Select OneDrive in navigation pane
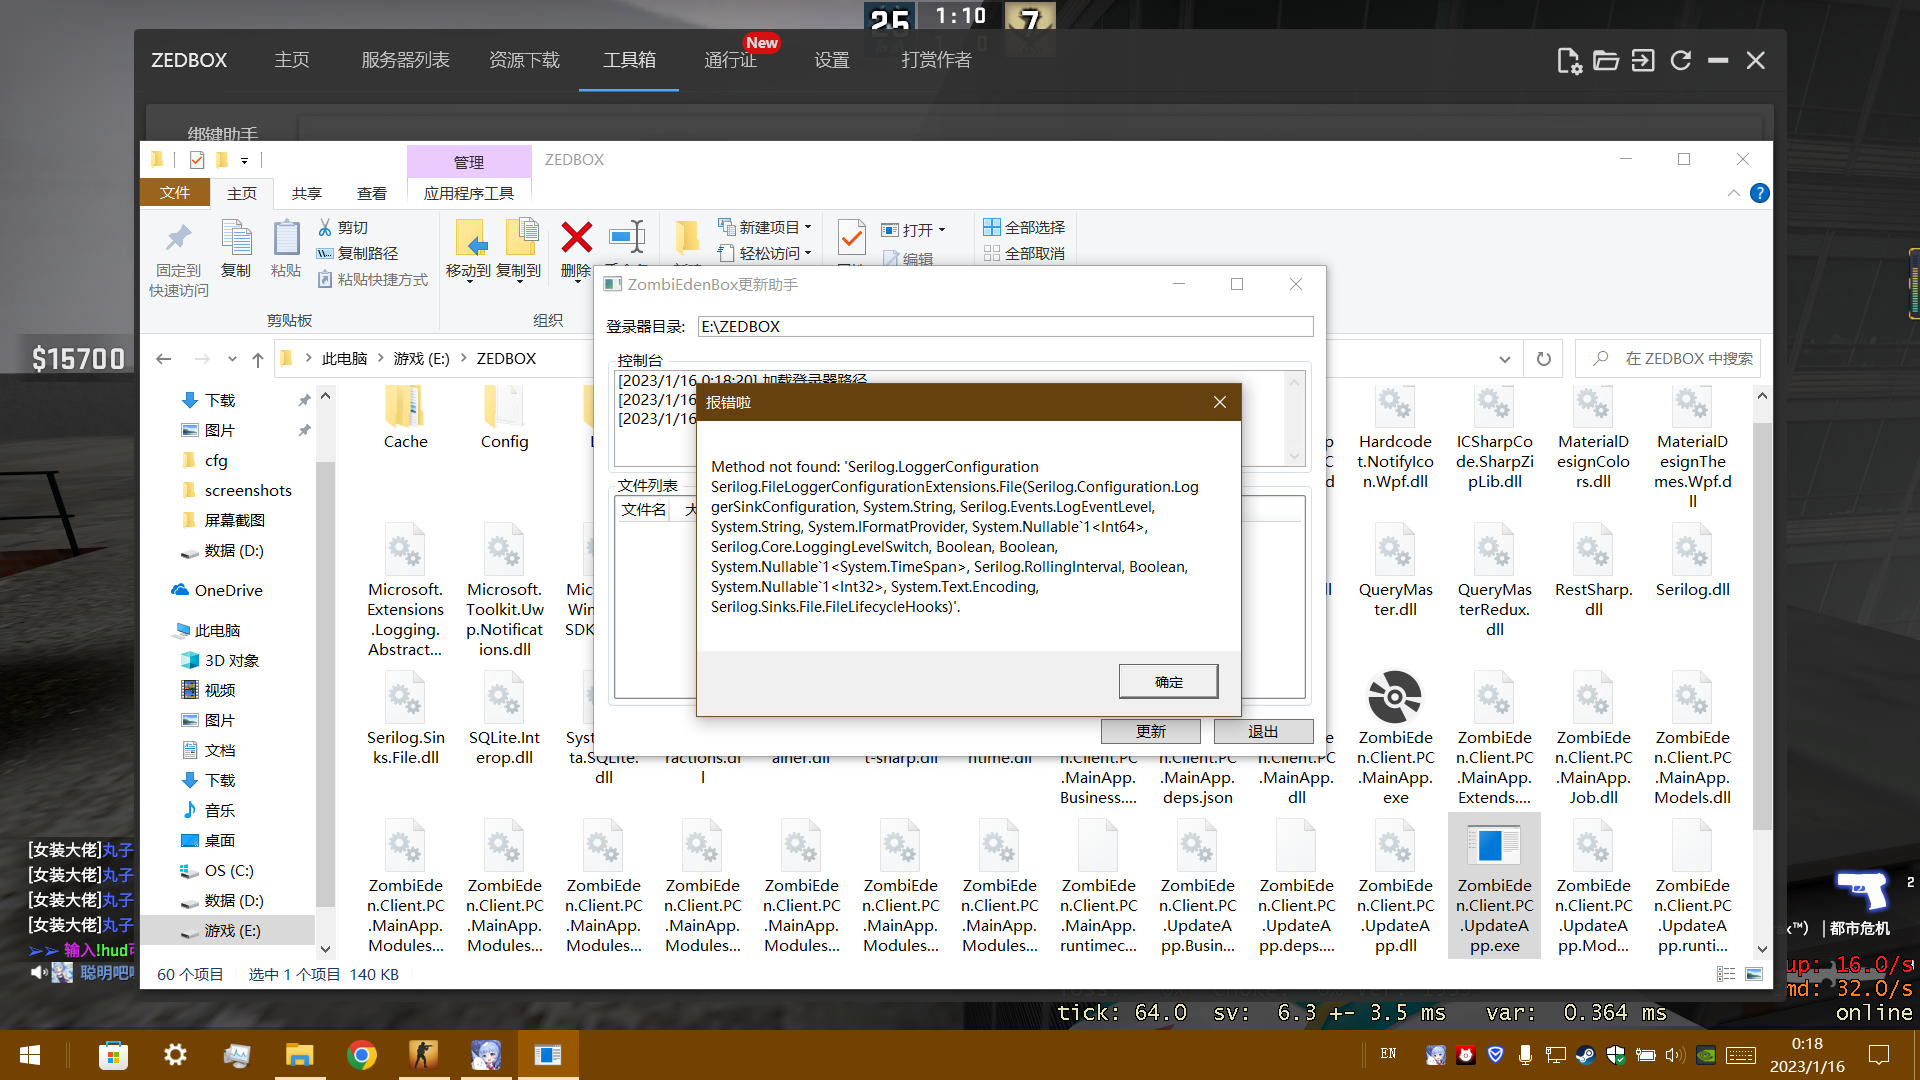This screenshot has width=1920, height=1080. (x=228, y=591)
